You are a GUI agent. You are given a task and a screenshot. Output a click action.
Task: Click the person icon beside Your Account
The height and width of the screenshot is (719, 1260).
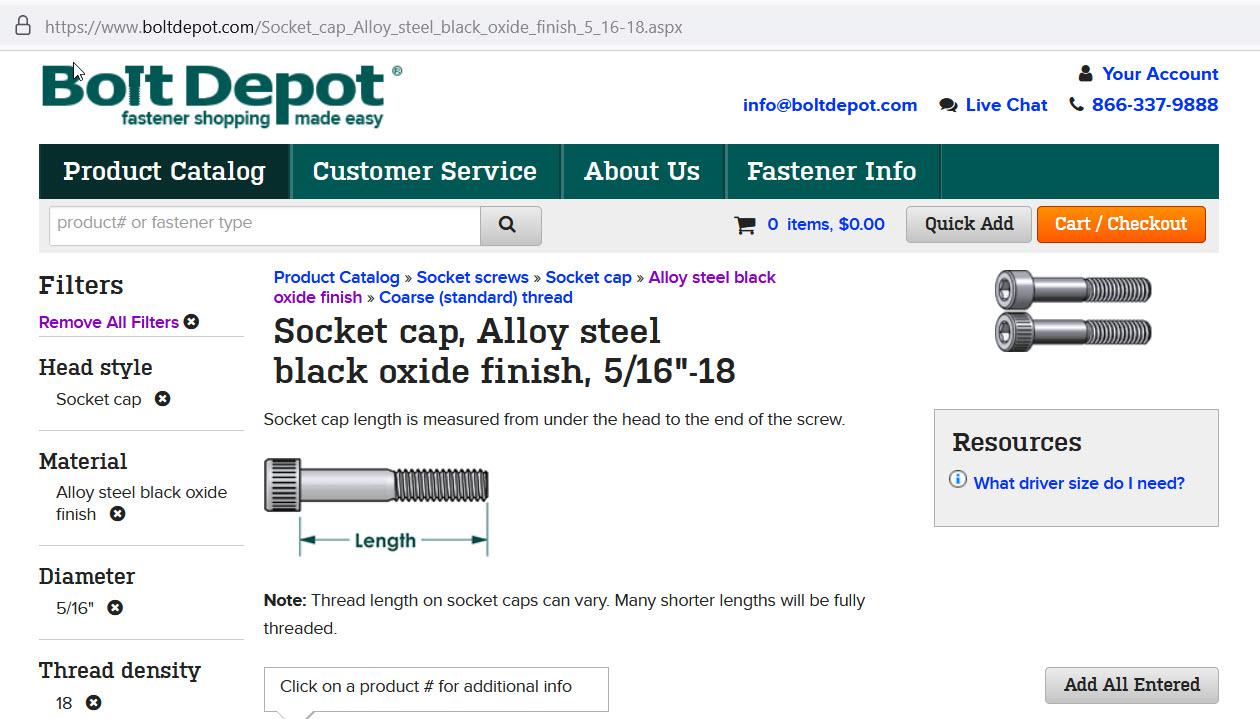click(1084, 72)
